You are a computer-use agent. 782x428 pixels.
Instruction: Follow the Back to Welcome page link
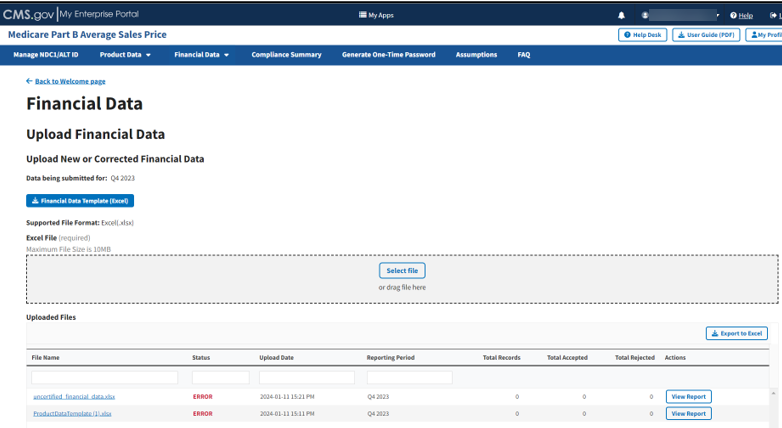coord(66,81)
